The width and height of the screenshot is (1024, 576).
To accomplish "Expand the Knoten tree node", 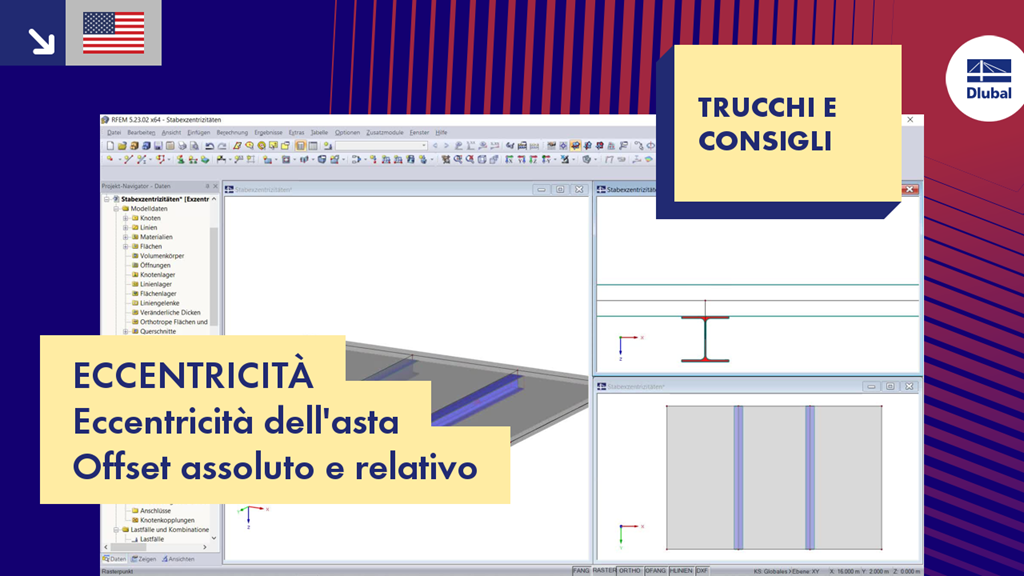I will [125, 218].
